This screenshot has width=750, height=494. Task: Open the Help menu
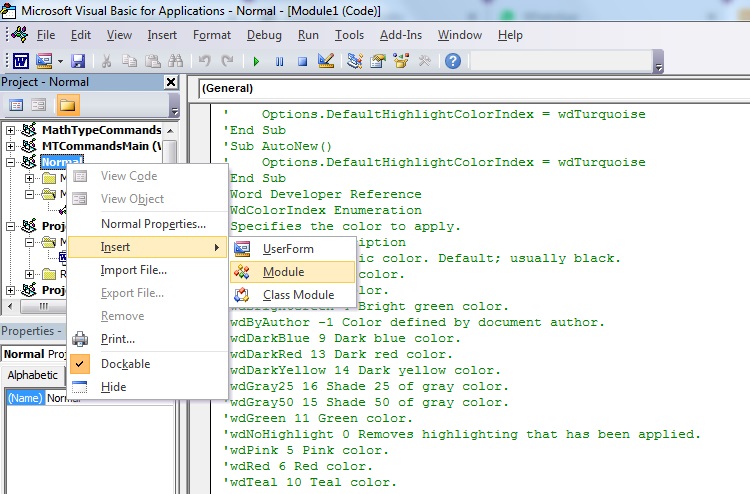510,35
